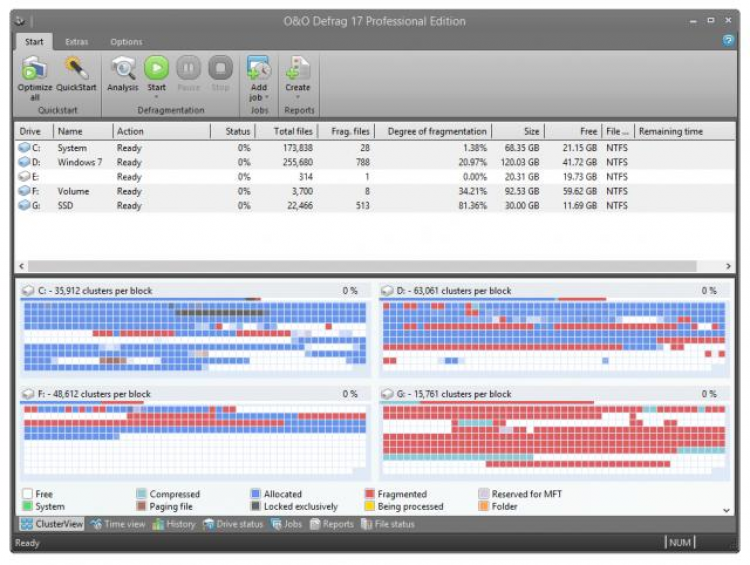Screen dimensions: 750x565
Task: Select the 'Volume' name cell for F:
Action: pyautogui.click(x=73, y=191)
